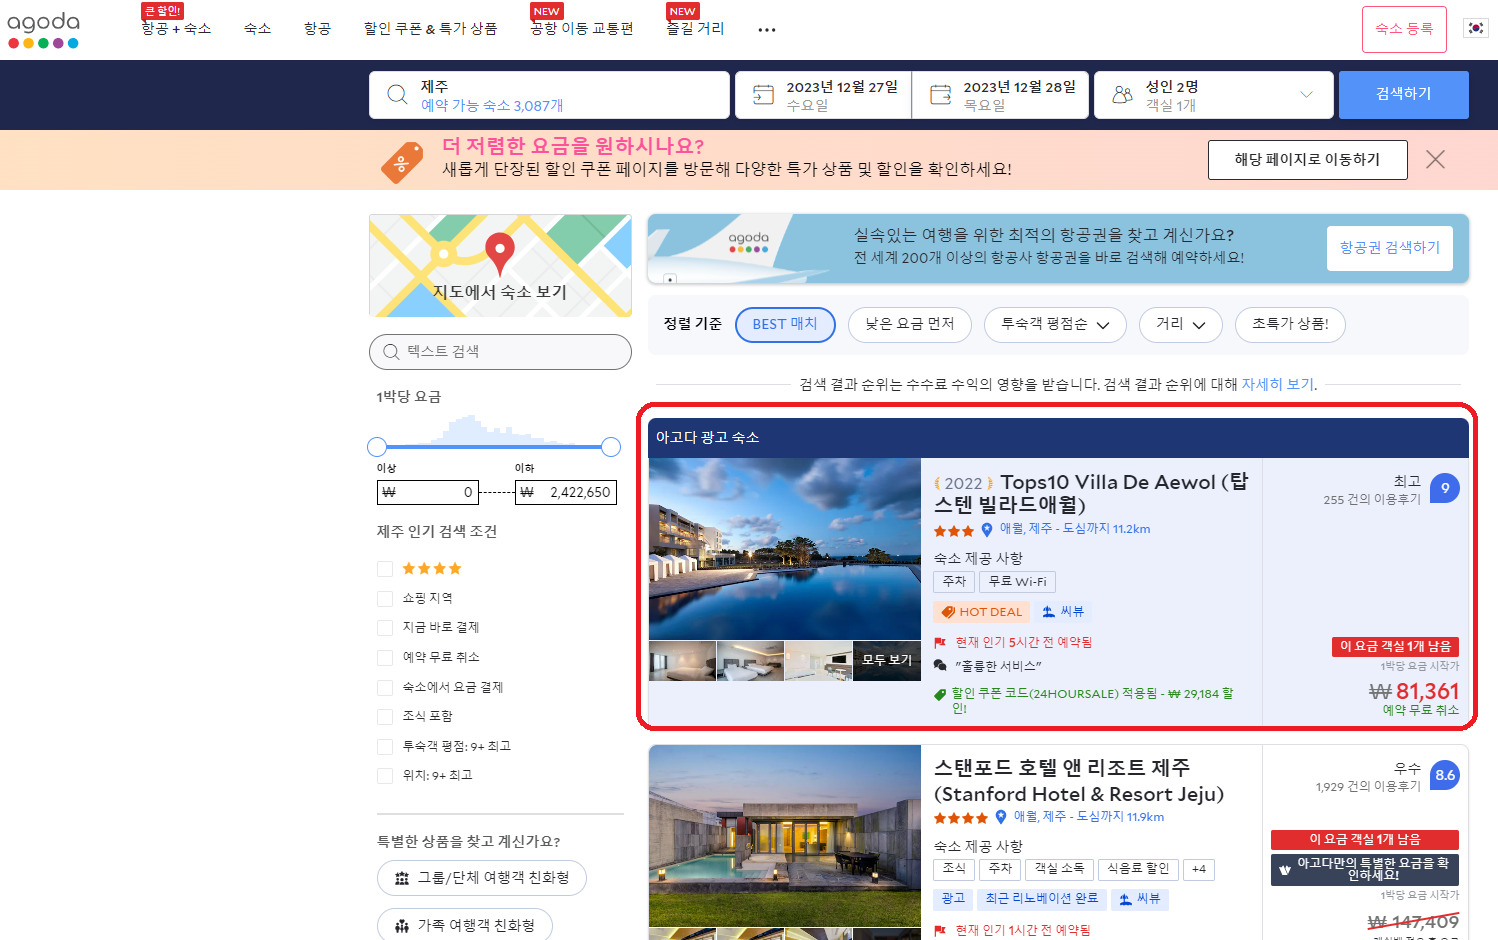Open 할인 쿠폰 & 특가 상품 menu

(x=430, y=29)
